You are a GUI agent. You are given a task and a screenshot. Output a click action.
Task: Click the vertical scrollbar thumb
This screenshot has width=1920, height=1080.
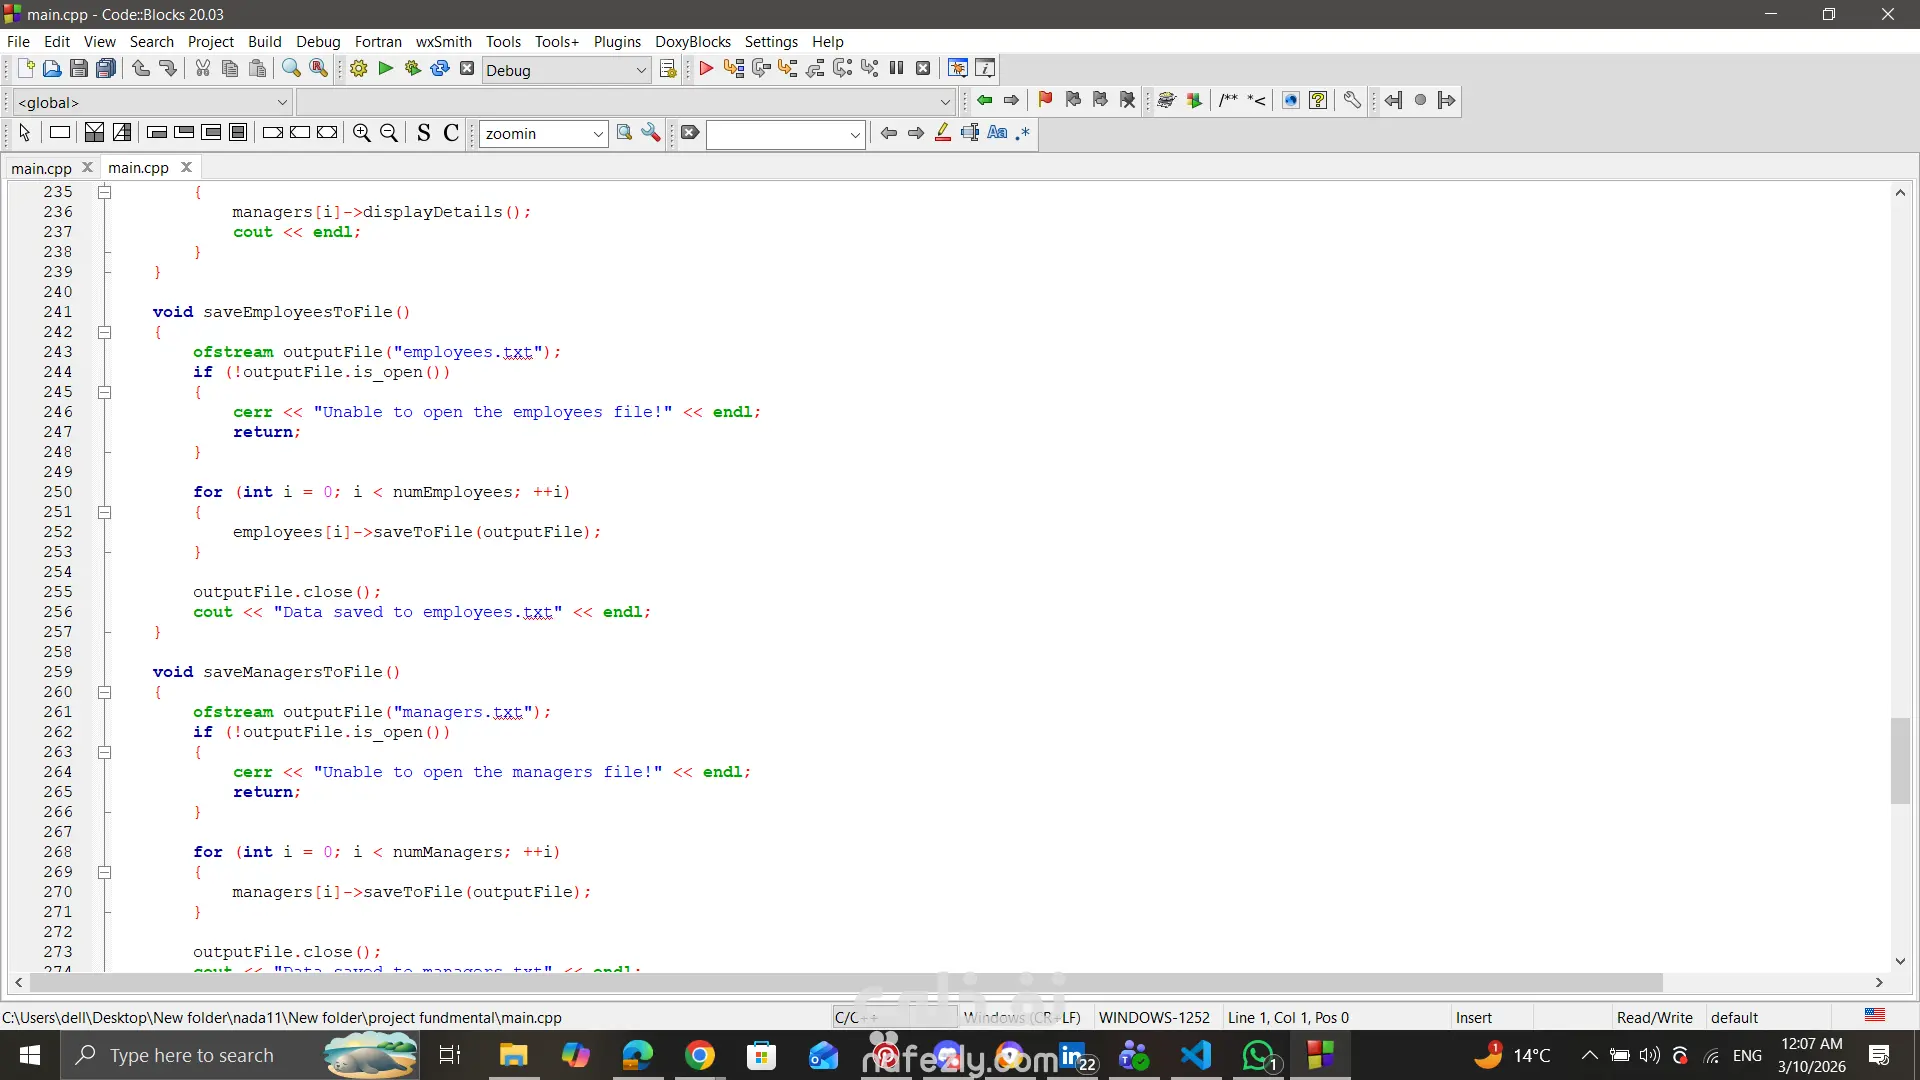(1900, 760)
